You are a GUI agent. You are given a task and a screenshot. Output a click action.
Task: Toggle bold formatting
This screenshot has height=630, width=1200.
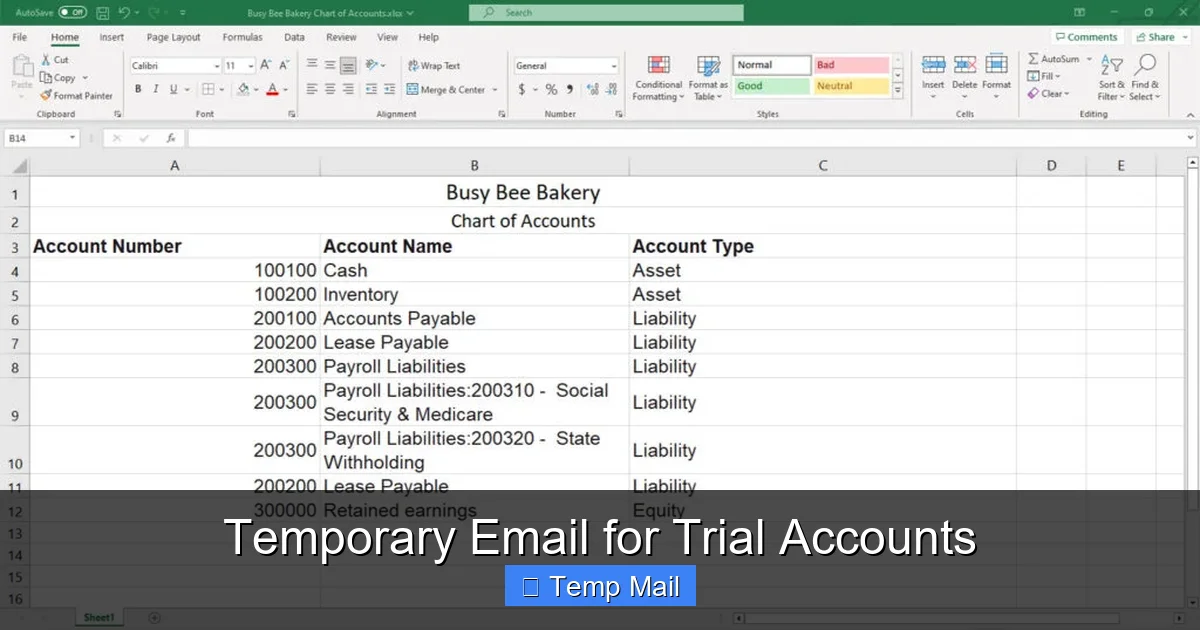(x=138, y=89)
